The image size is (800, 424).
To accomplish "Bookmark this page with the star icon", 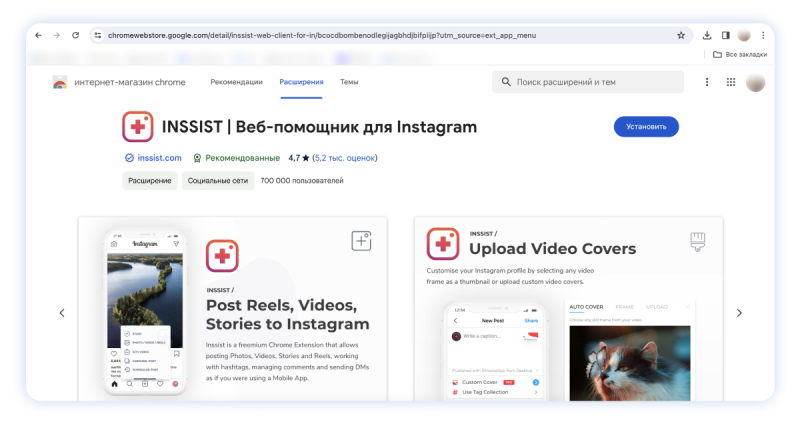I will click(681, 35).
